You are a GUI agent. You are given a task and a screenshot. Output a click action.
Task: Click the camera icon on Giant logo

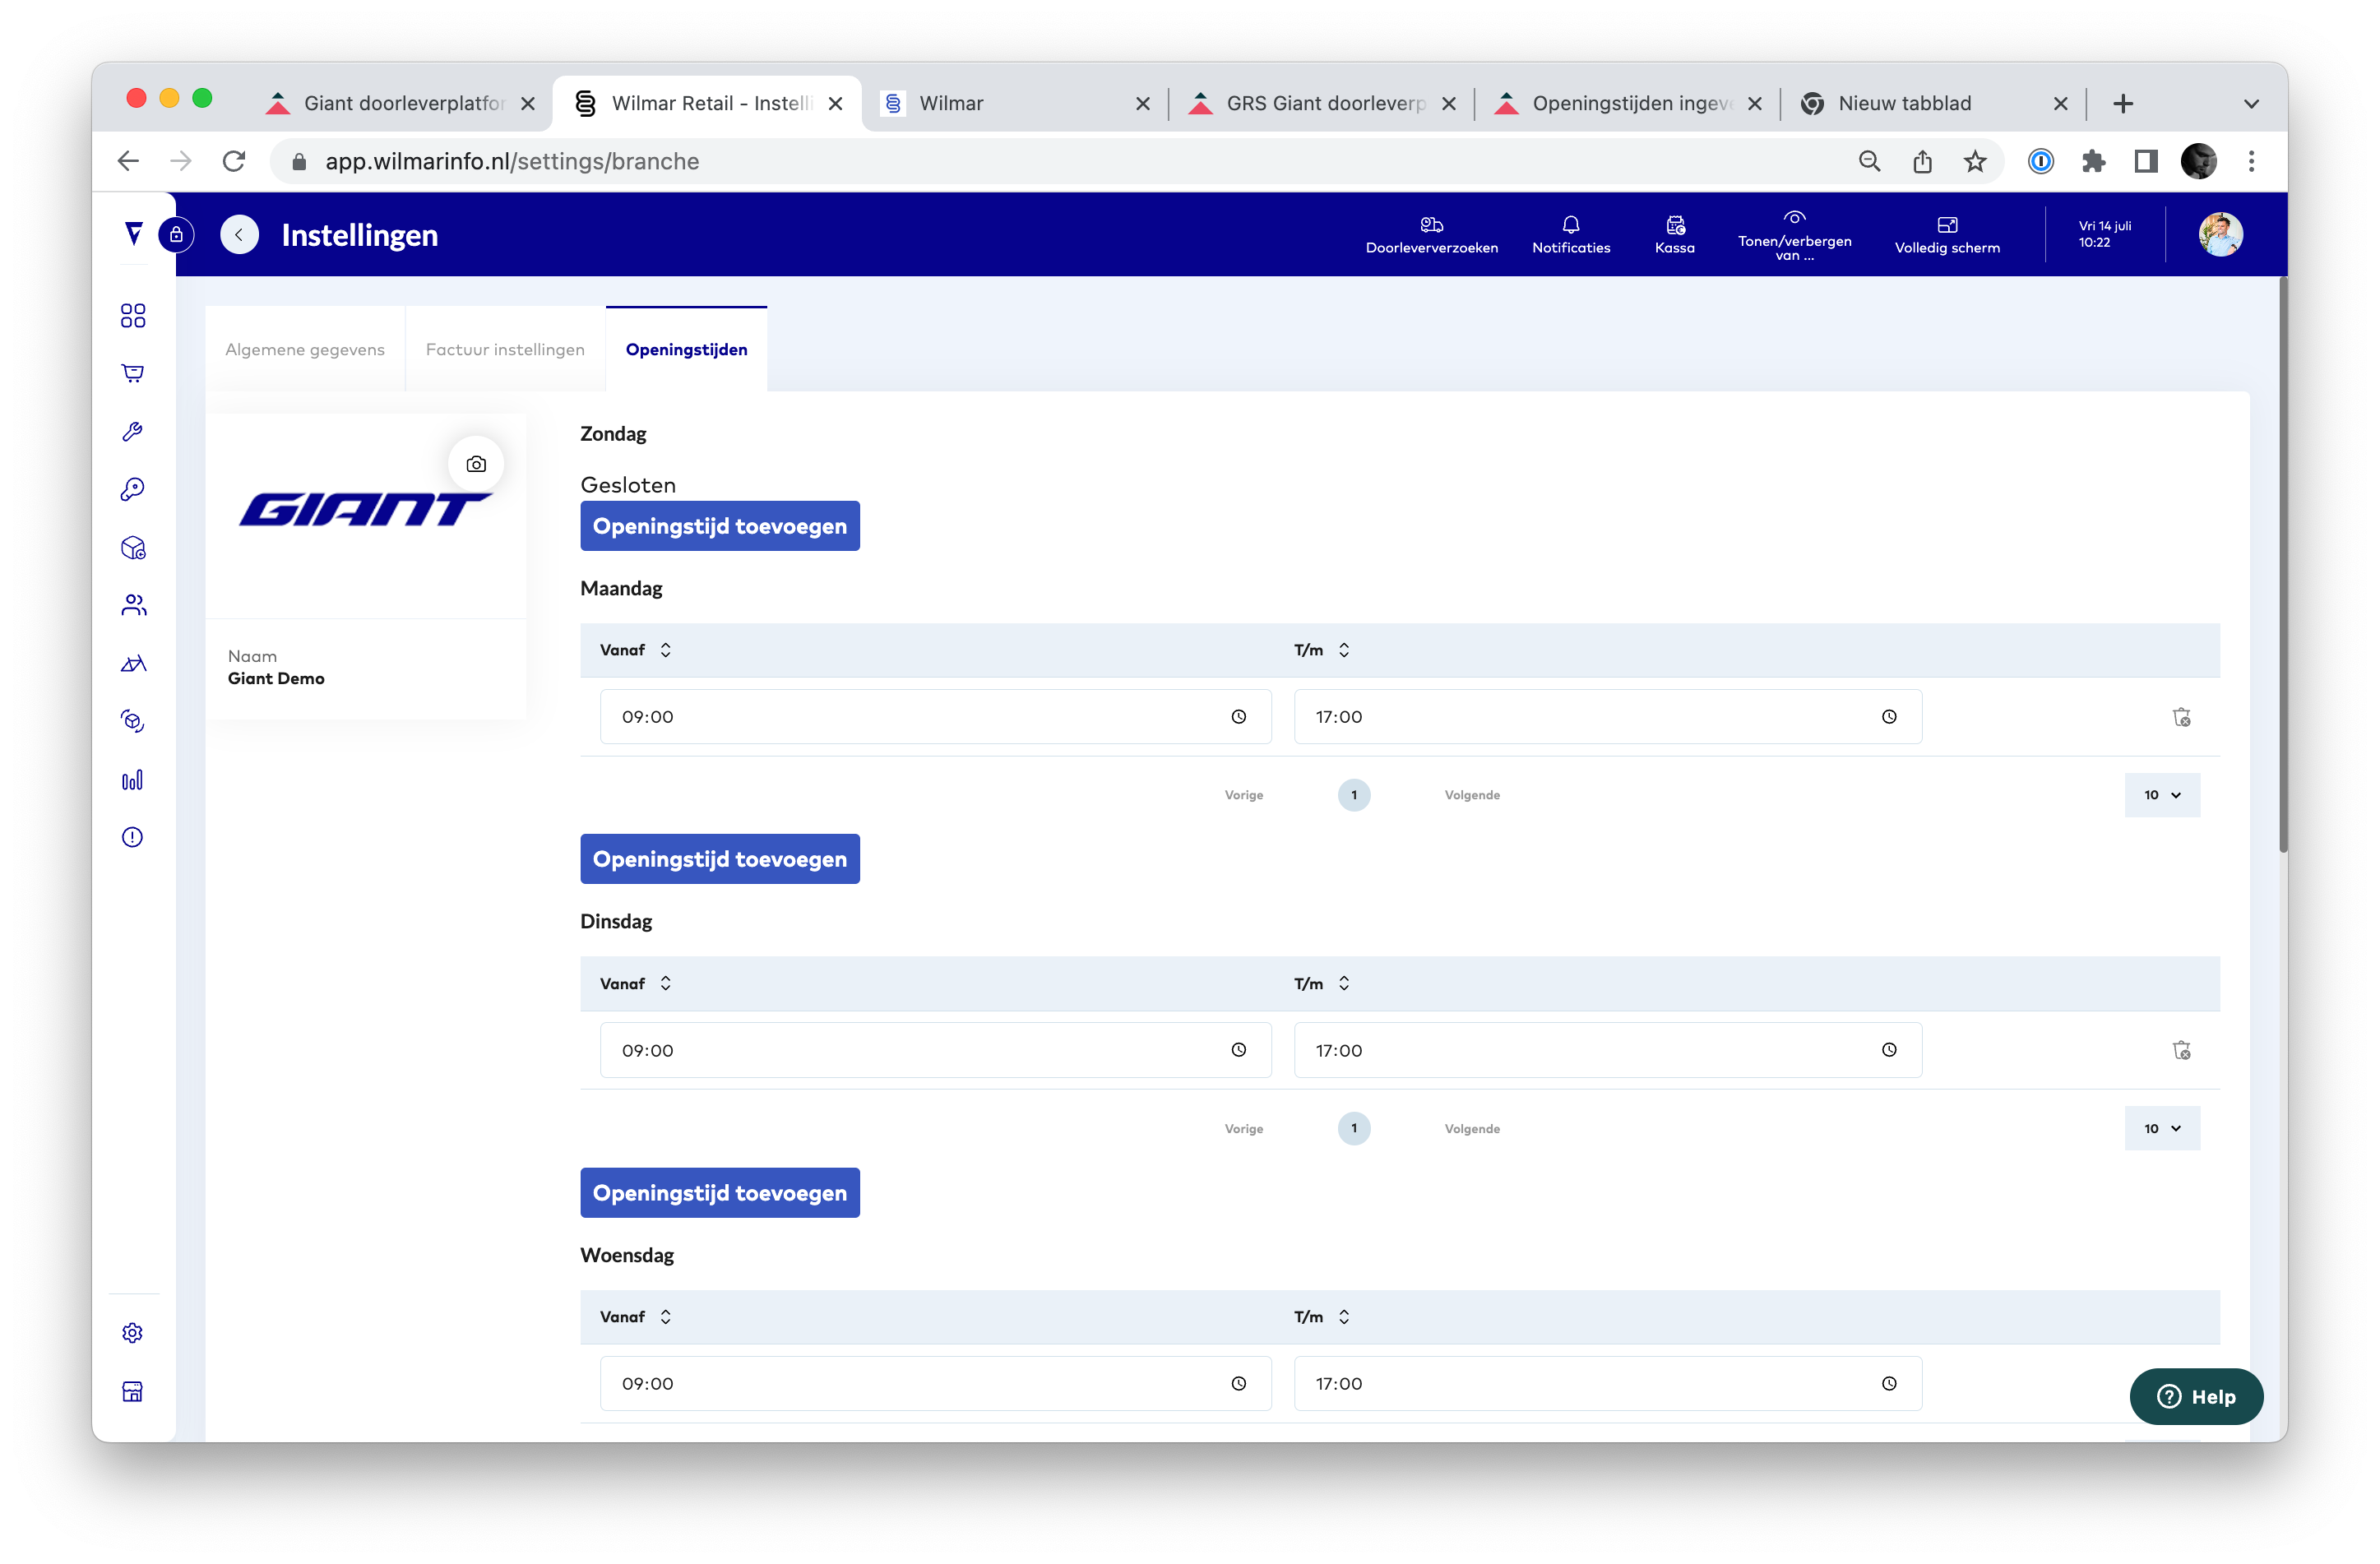click(476, 464)
